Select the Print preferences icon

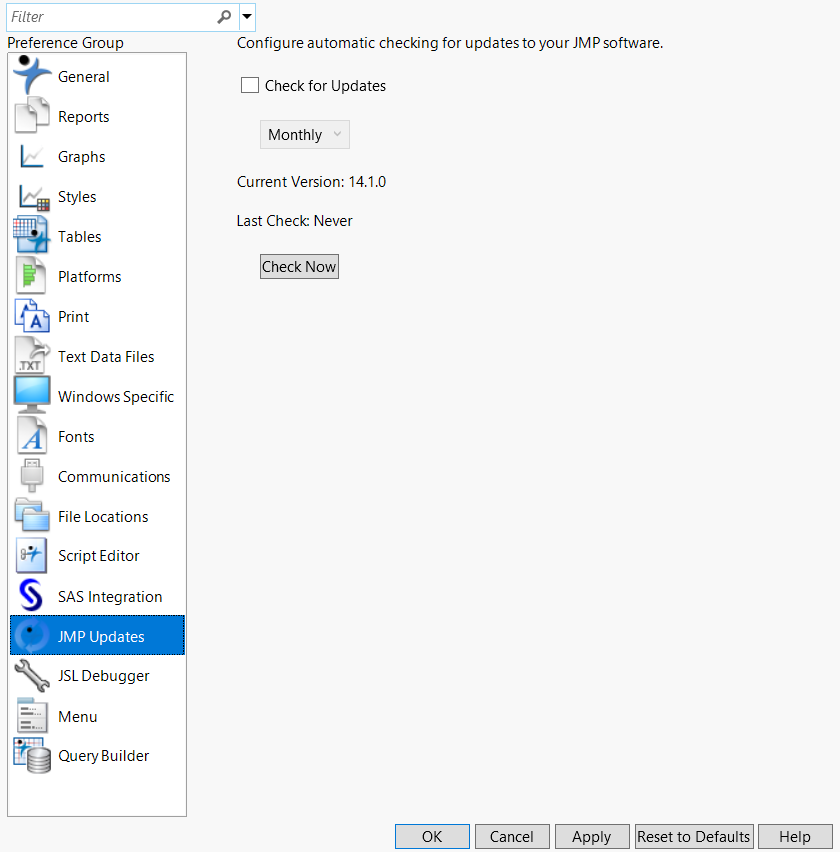point(32,316)
